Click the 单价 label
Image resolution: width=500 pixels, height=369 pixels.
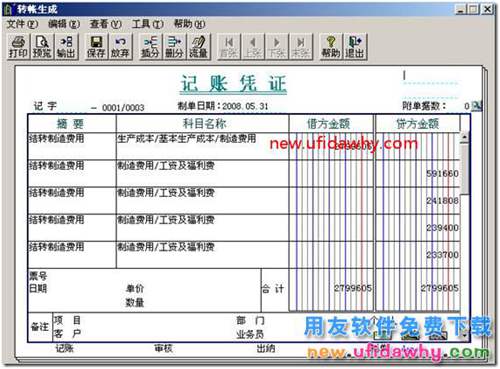135,288
